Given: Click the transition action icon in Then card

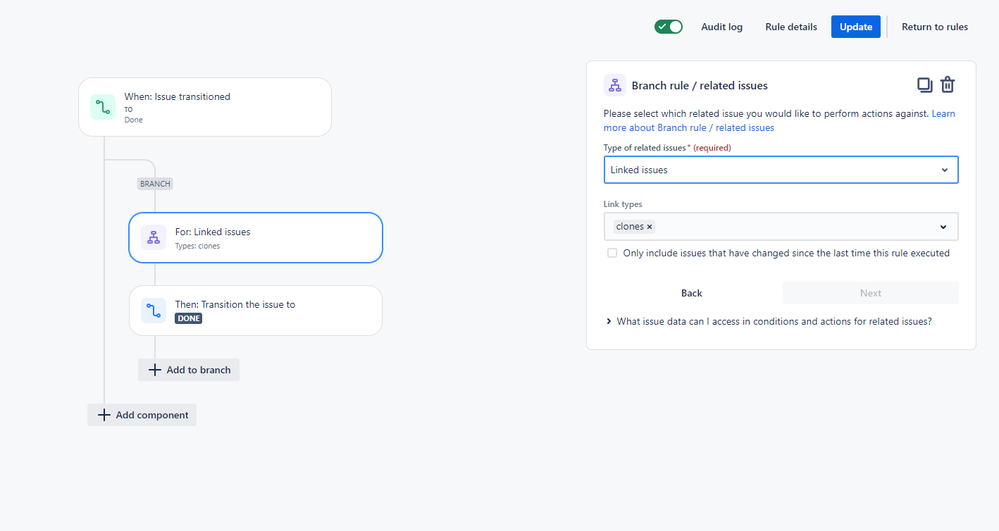Looking at the screenshot, I should click(x=153, y=311).
